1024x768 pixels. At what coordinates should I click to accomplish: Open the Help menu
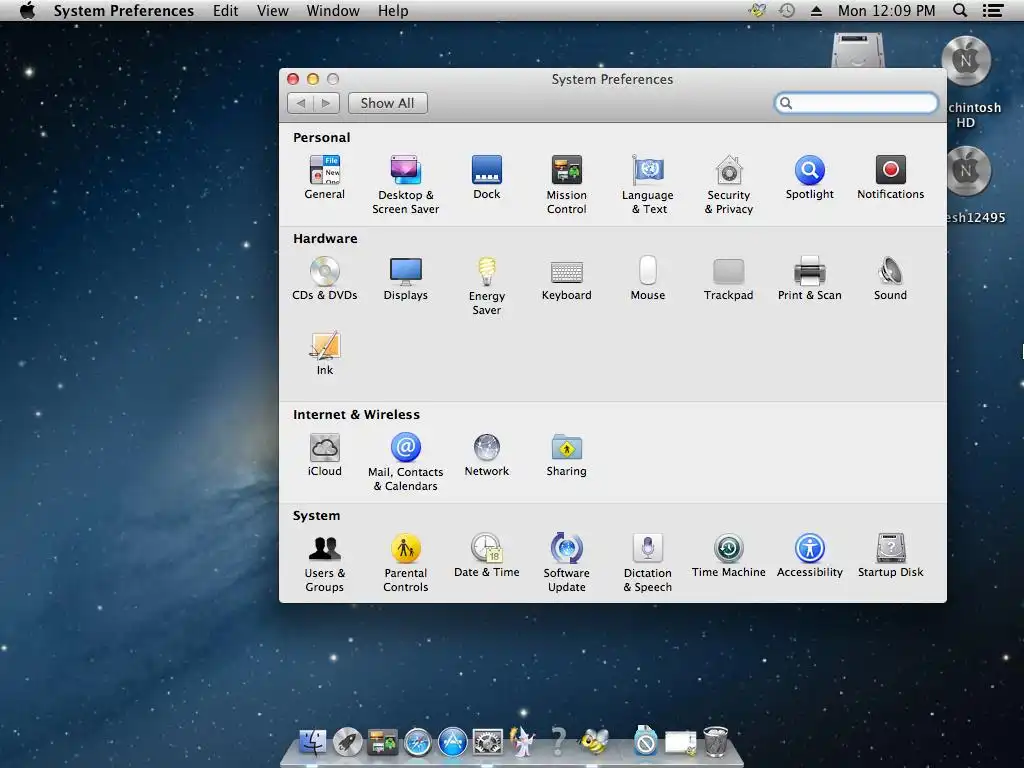tap(393, 10)
